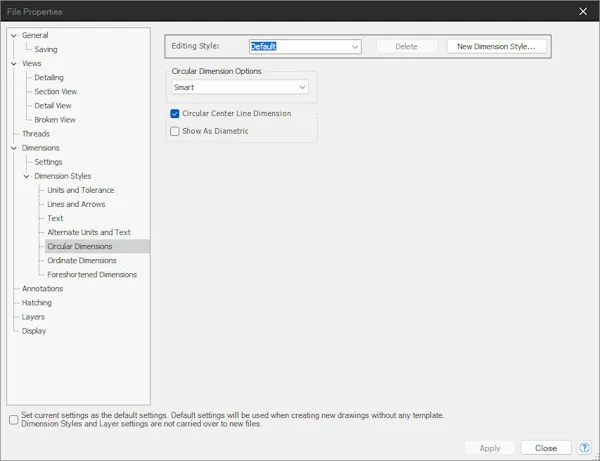This screenshot has width=600, height=461.
Task: Select Dimensions in the tree
Action: tap(40, 148)
